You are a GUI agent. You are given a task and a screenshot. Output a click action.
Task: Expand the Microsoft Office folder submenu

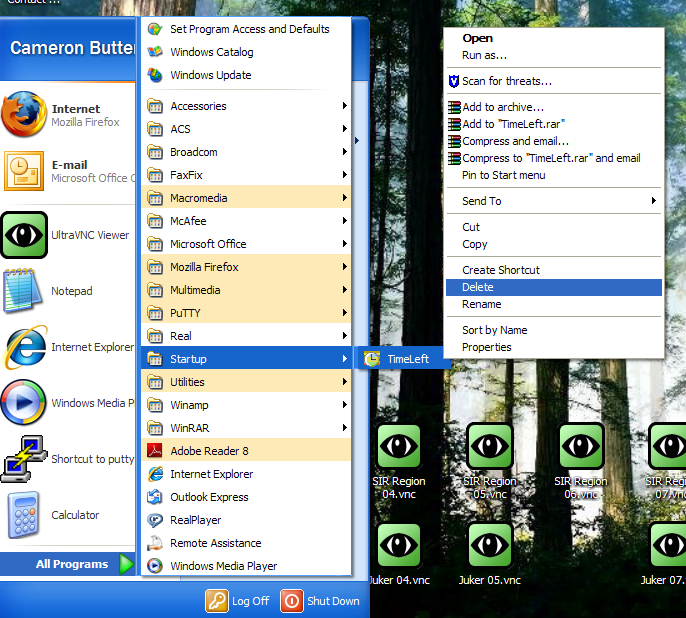coord(246,244)
